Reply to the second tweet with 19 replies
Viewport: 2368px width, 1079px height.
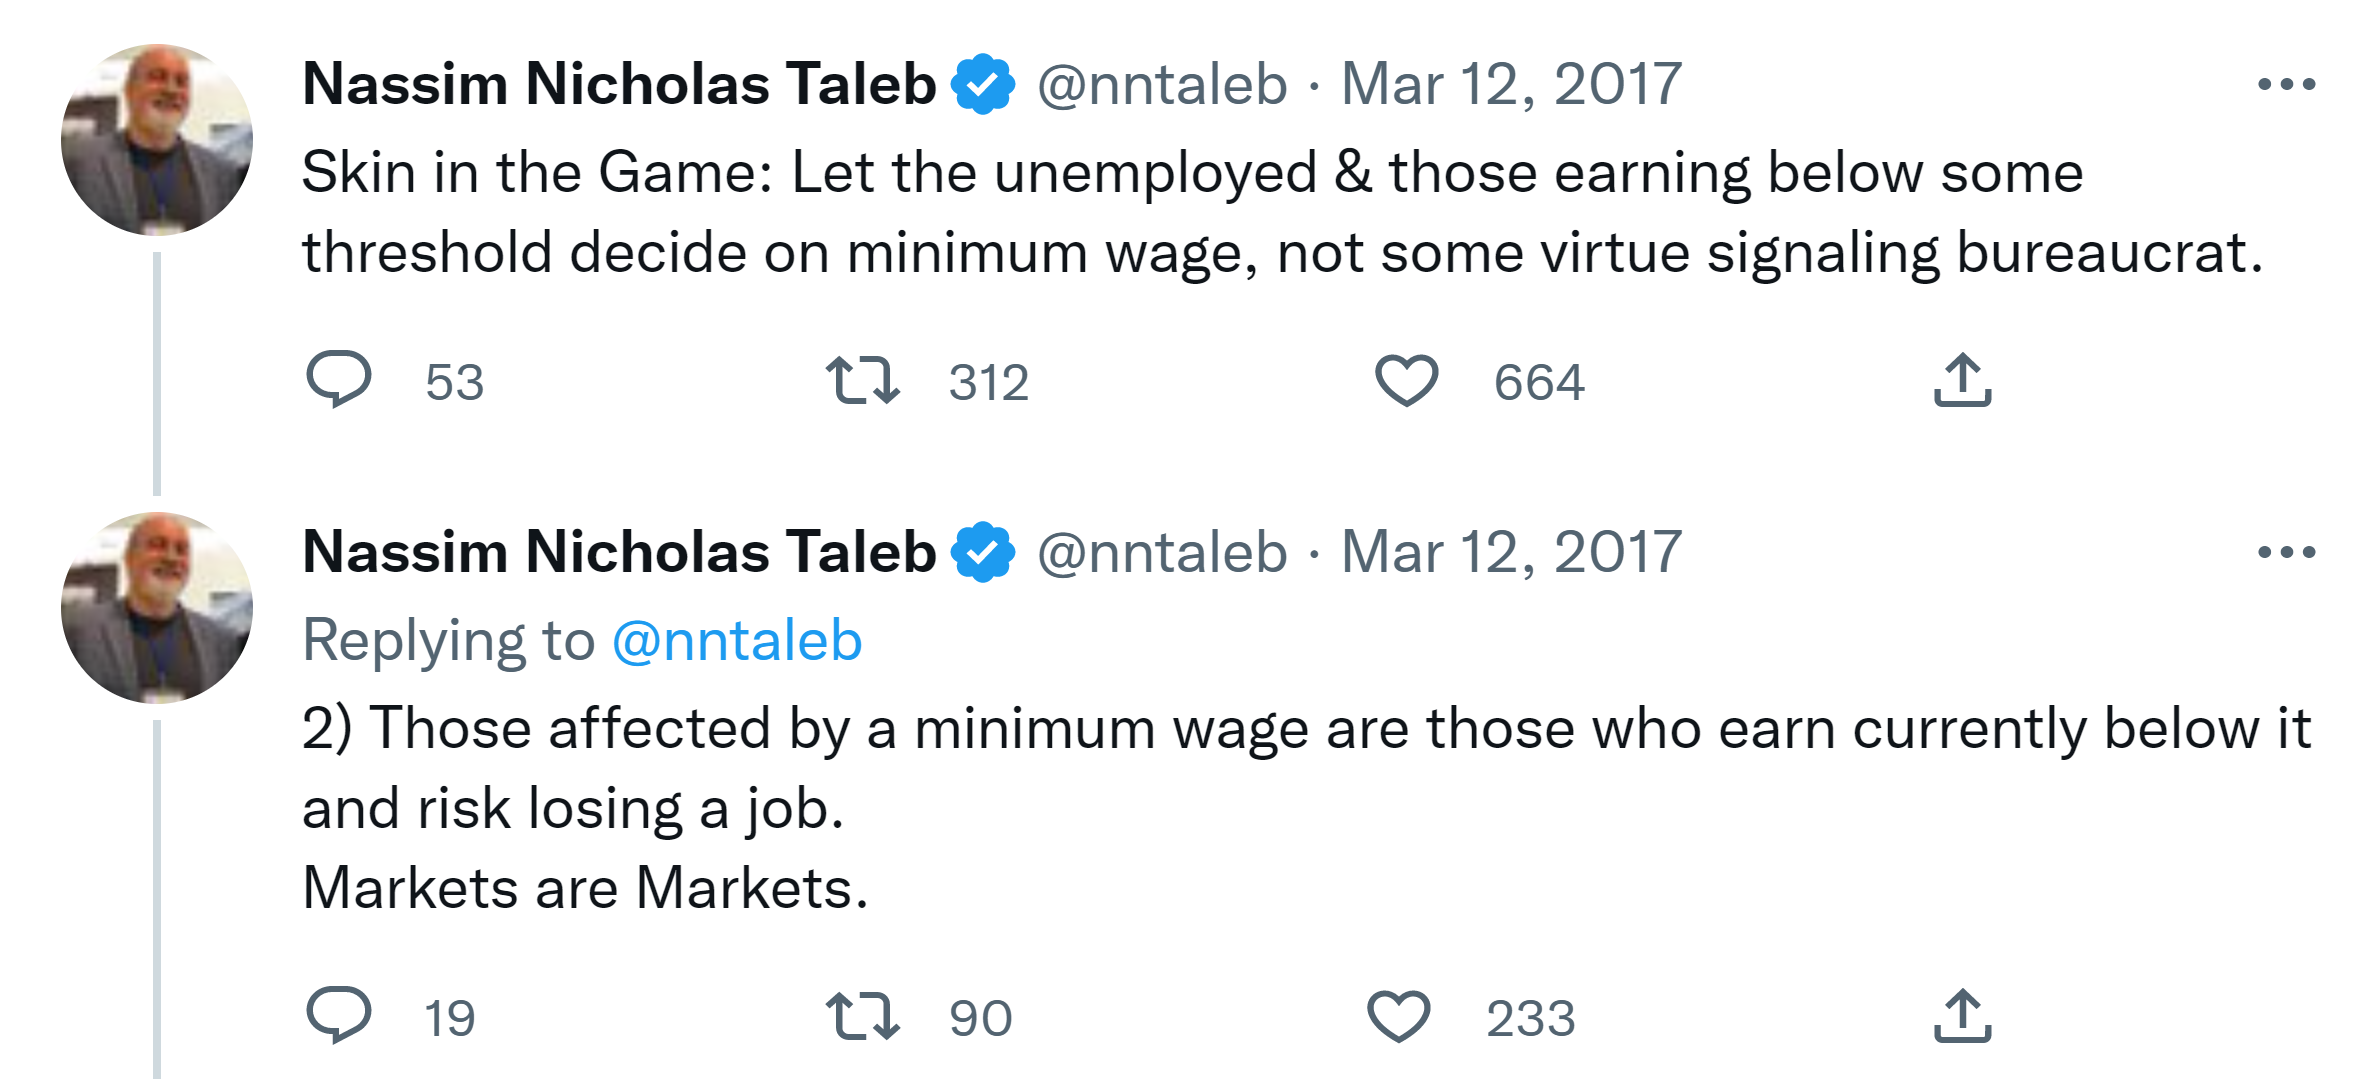[338, 1016]
